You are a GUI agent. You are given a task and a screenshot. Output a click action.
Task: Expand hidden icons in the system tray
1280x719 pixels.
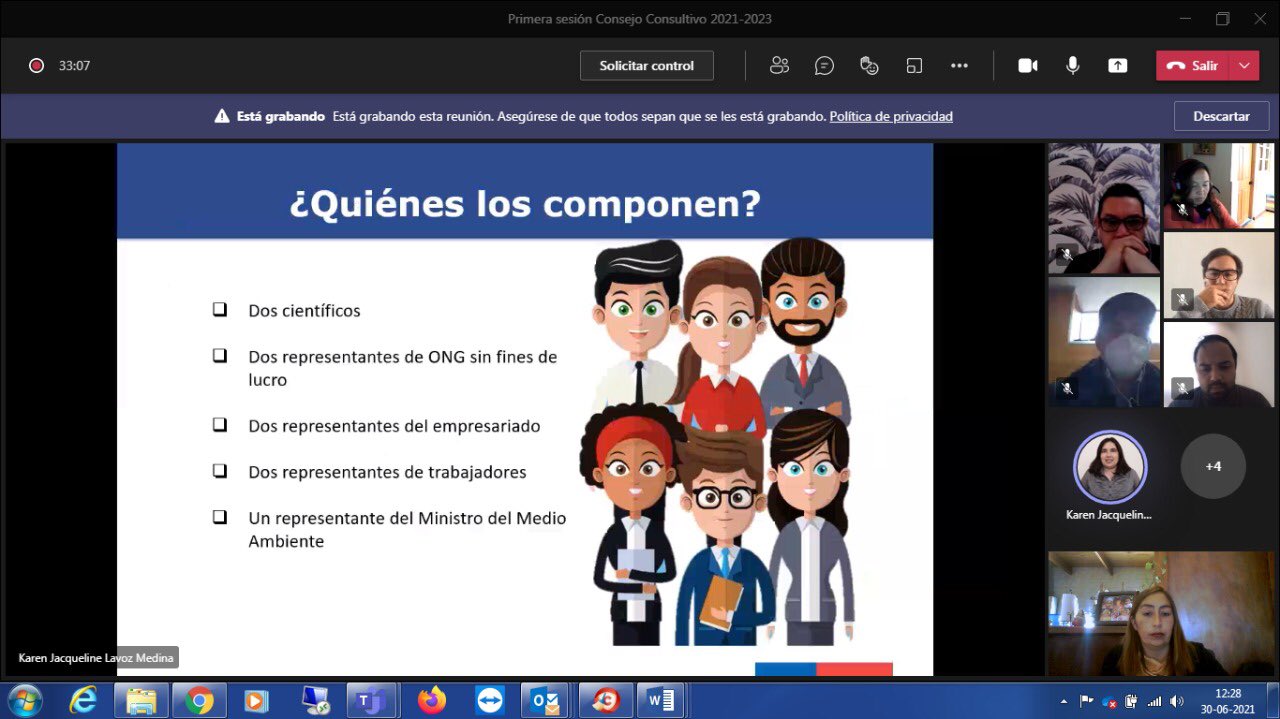(1064, 700)
